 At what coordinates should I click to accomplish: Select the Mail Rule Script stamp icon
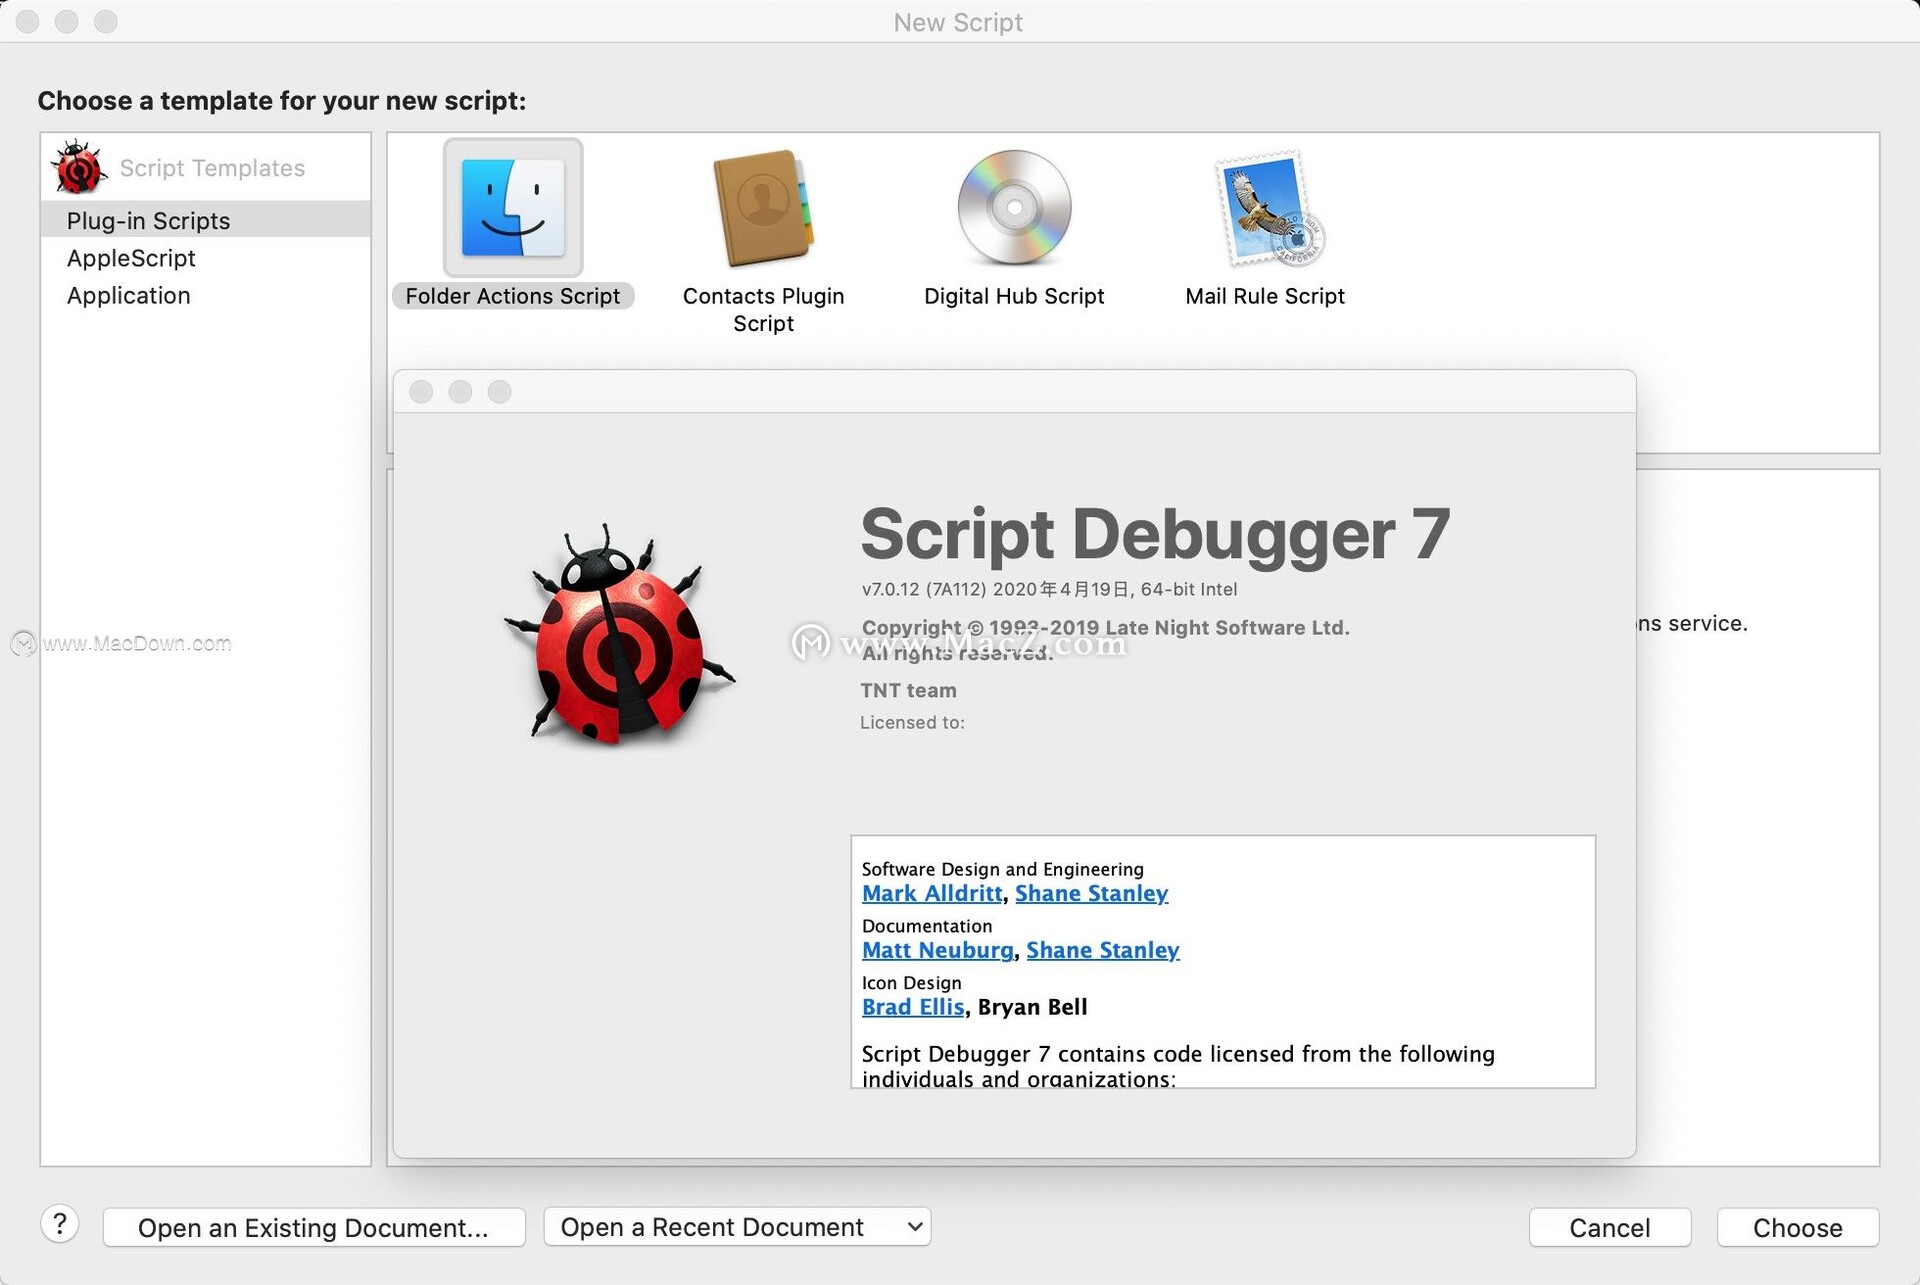(1267, 208)
